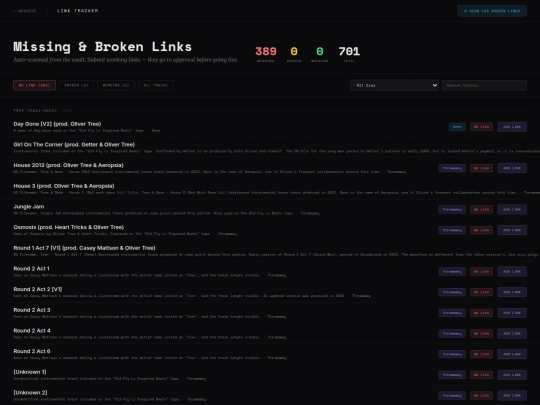Add link for Round 2 Act 4
The height and width of the screenshot is (405, 540).
pos(512,333)
